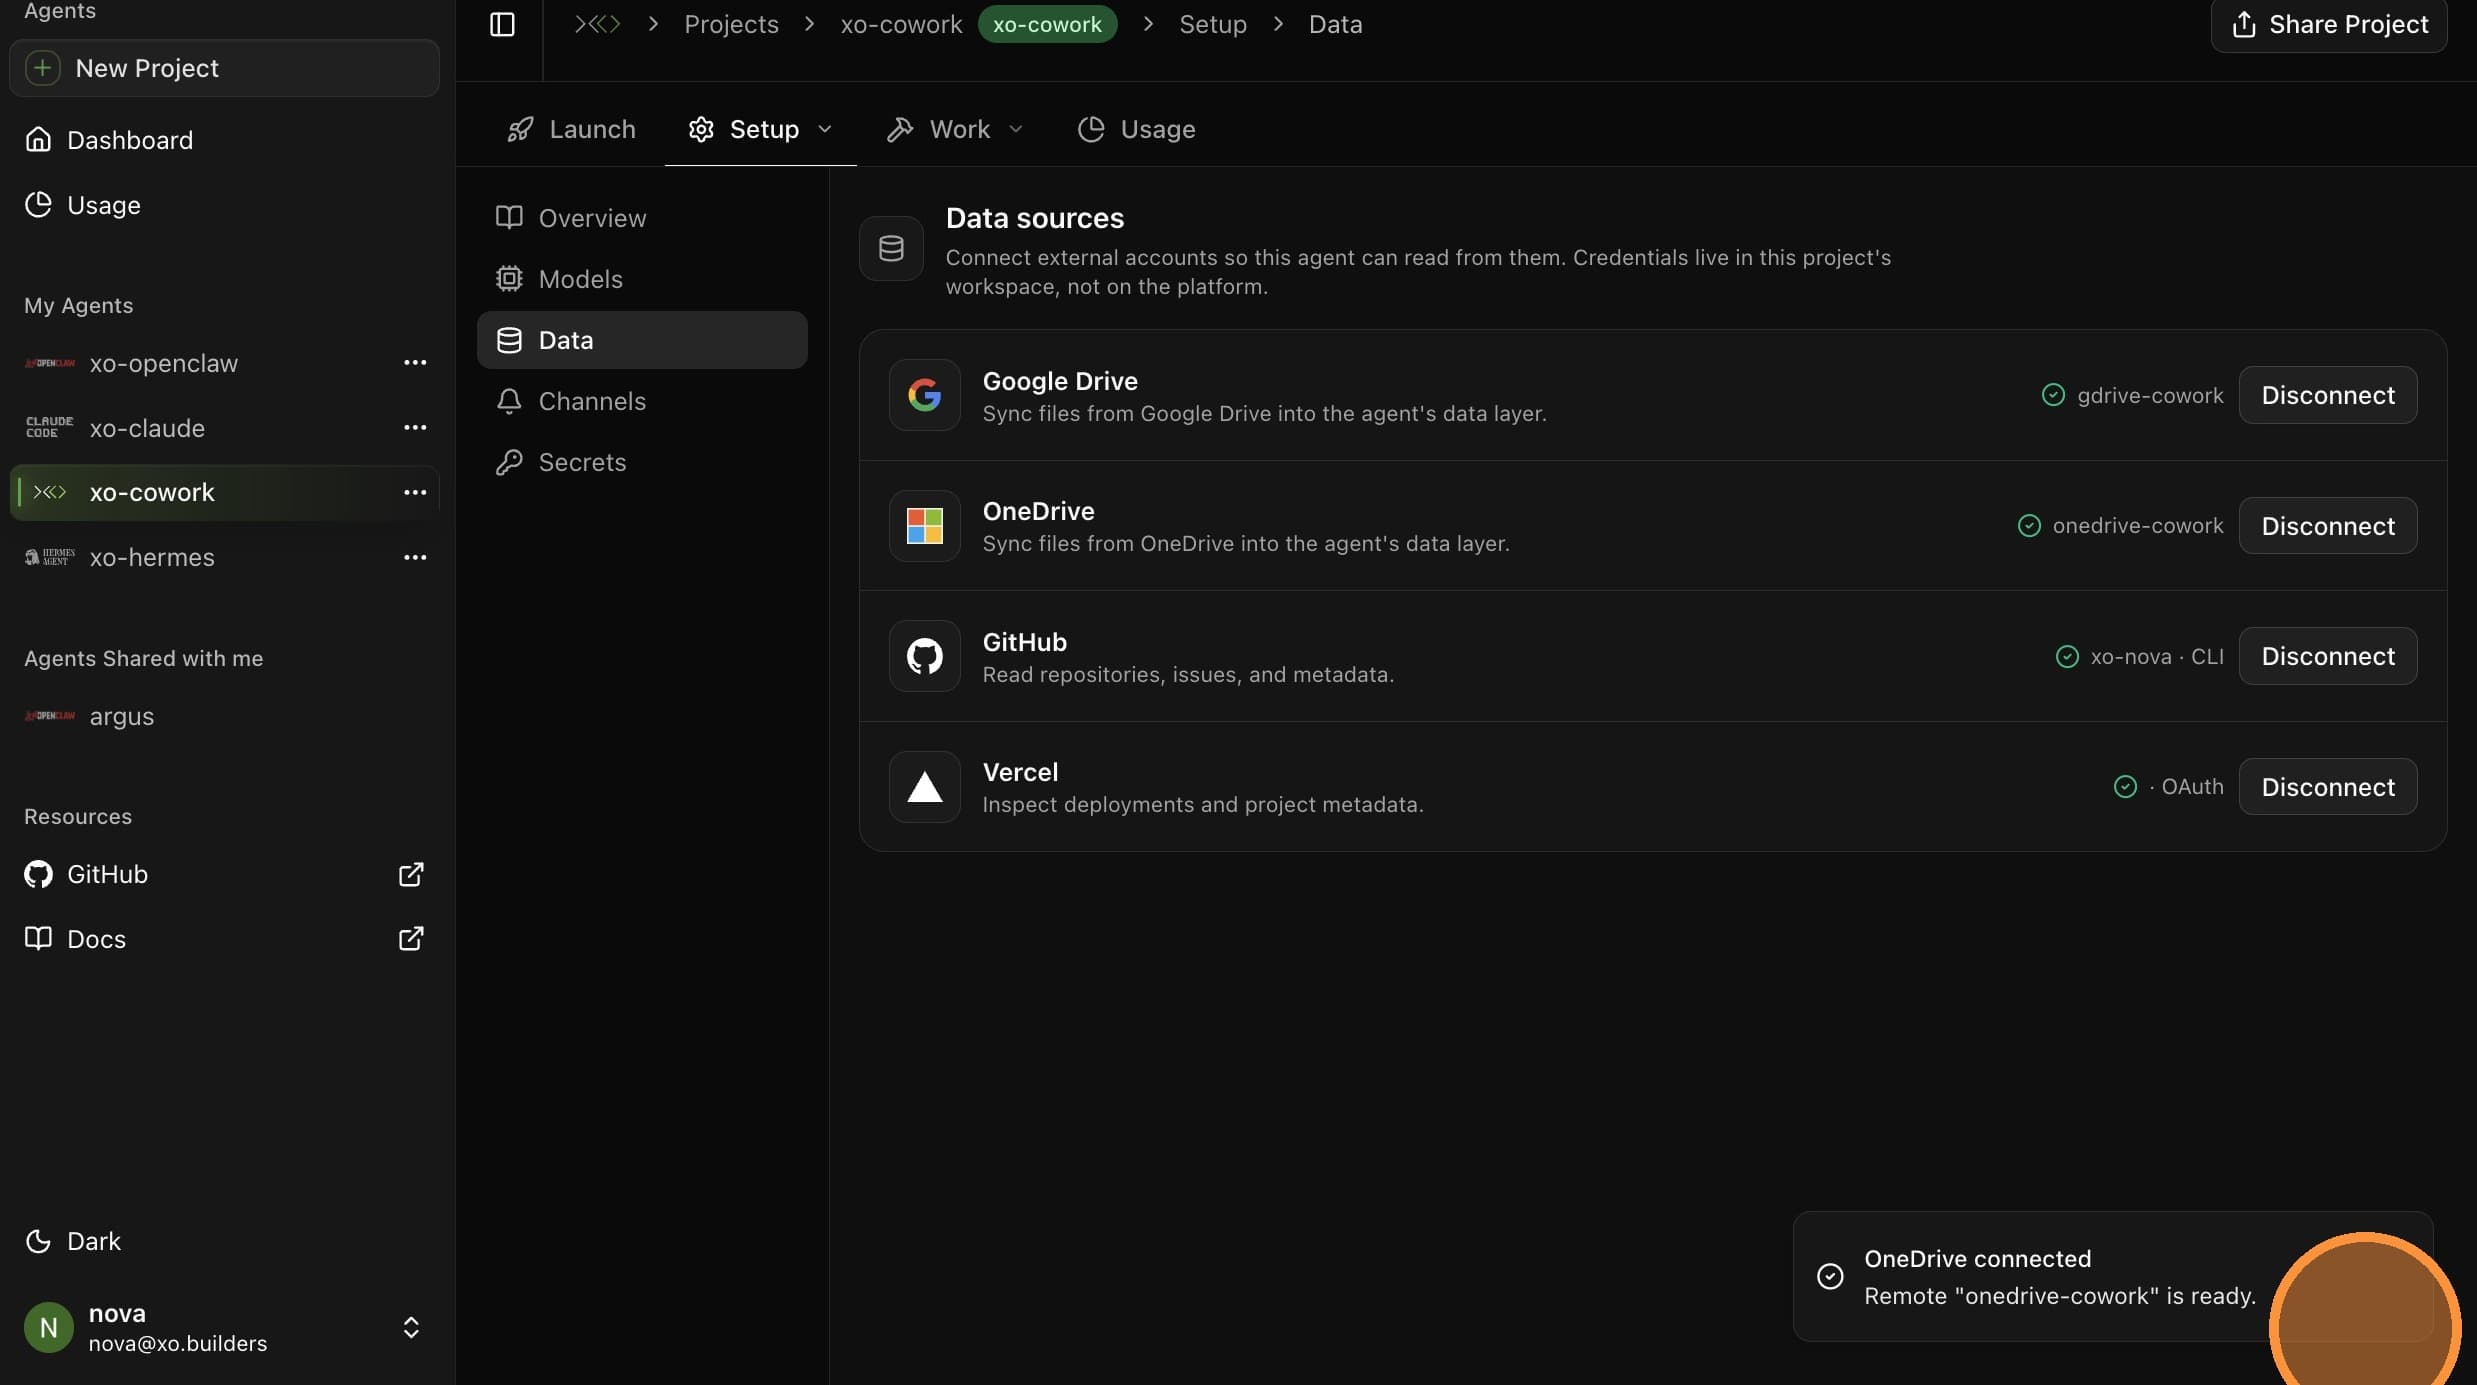2477x1385 pixels.
Task: Click the OneDrive connected toast notification
Action: coord(2112,1277)
